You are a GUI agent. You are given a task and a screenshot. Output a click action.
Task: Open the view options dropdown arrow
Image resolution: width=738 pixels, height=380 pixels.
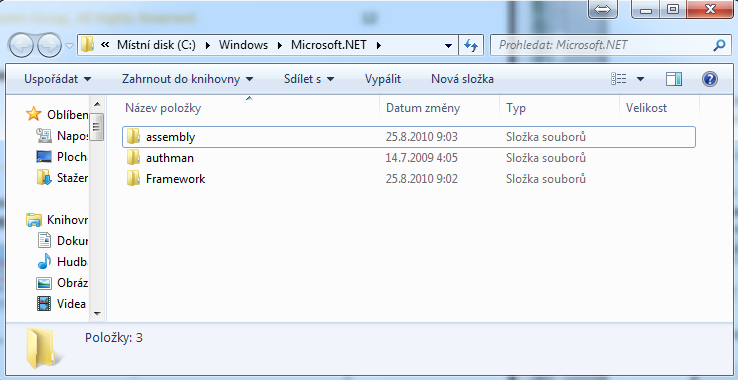tap(640, 79)
